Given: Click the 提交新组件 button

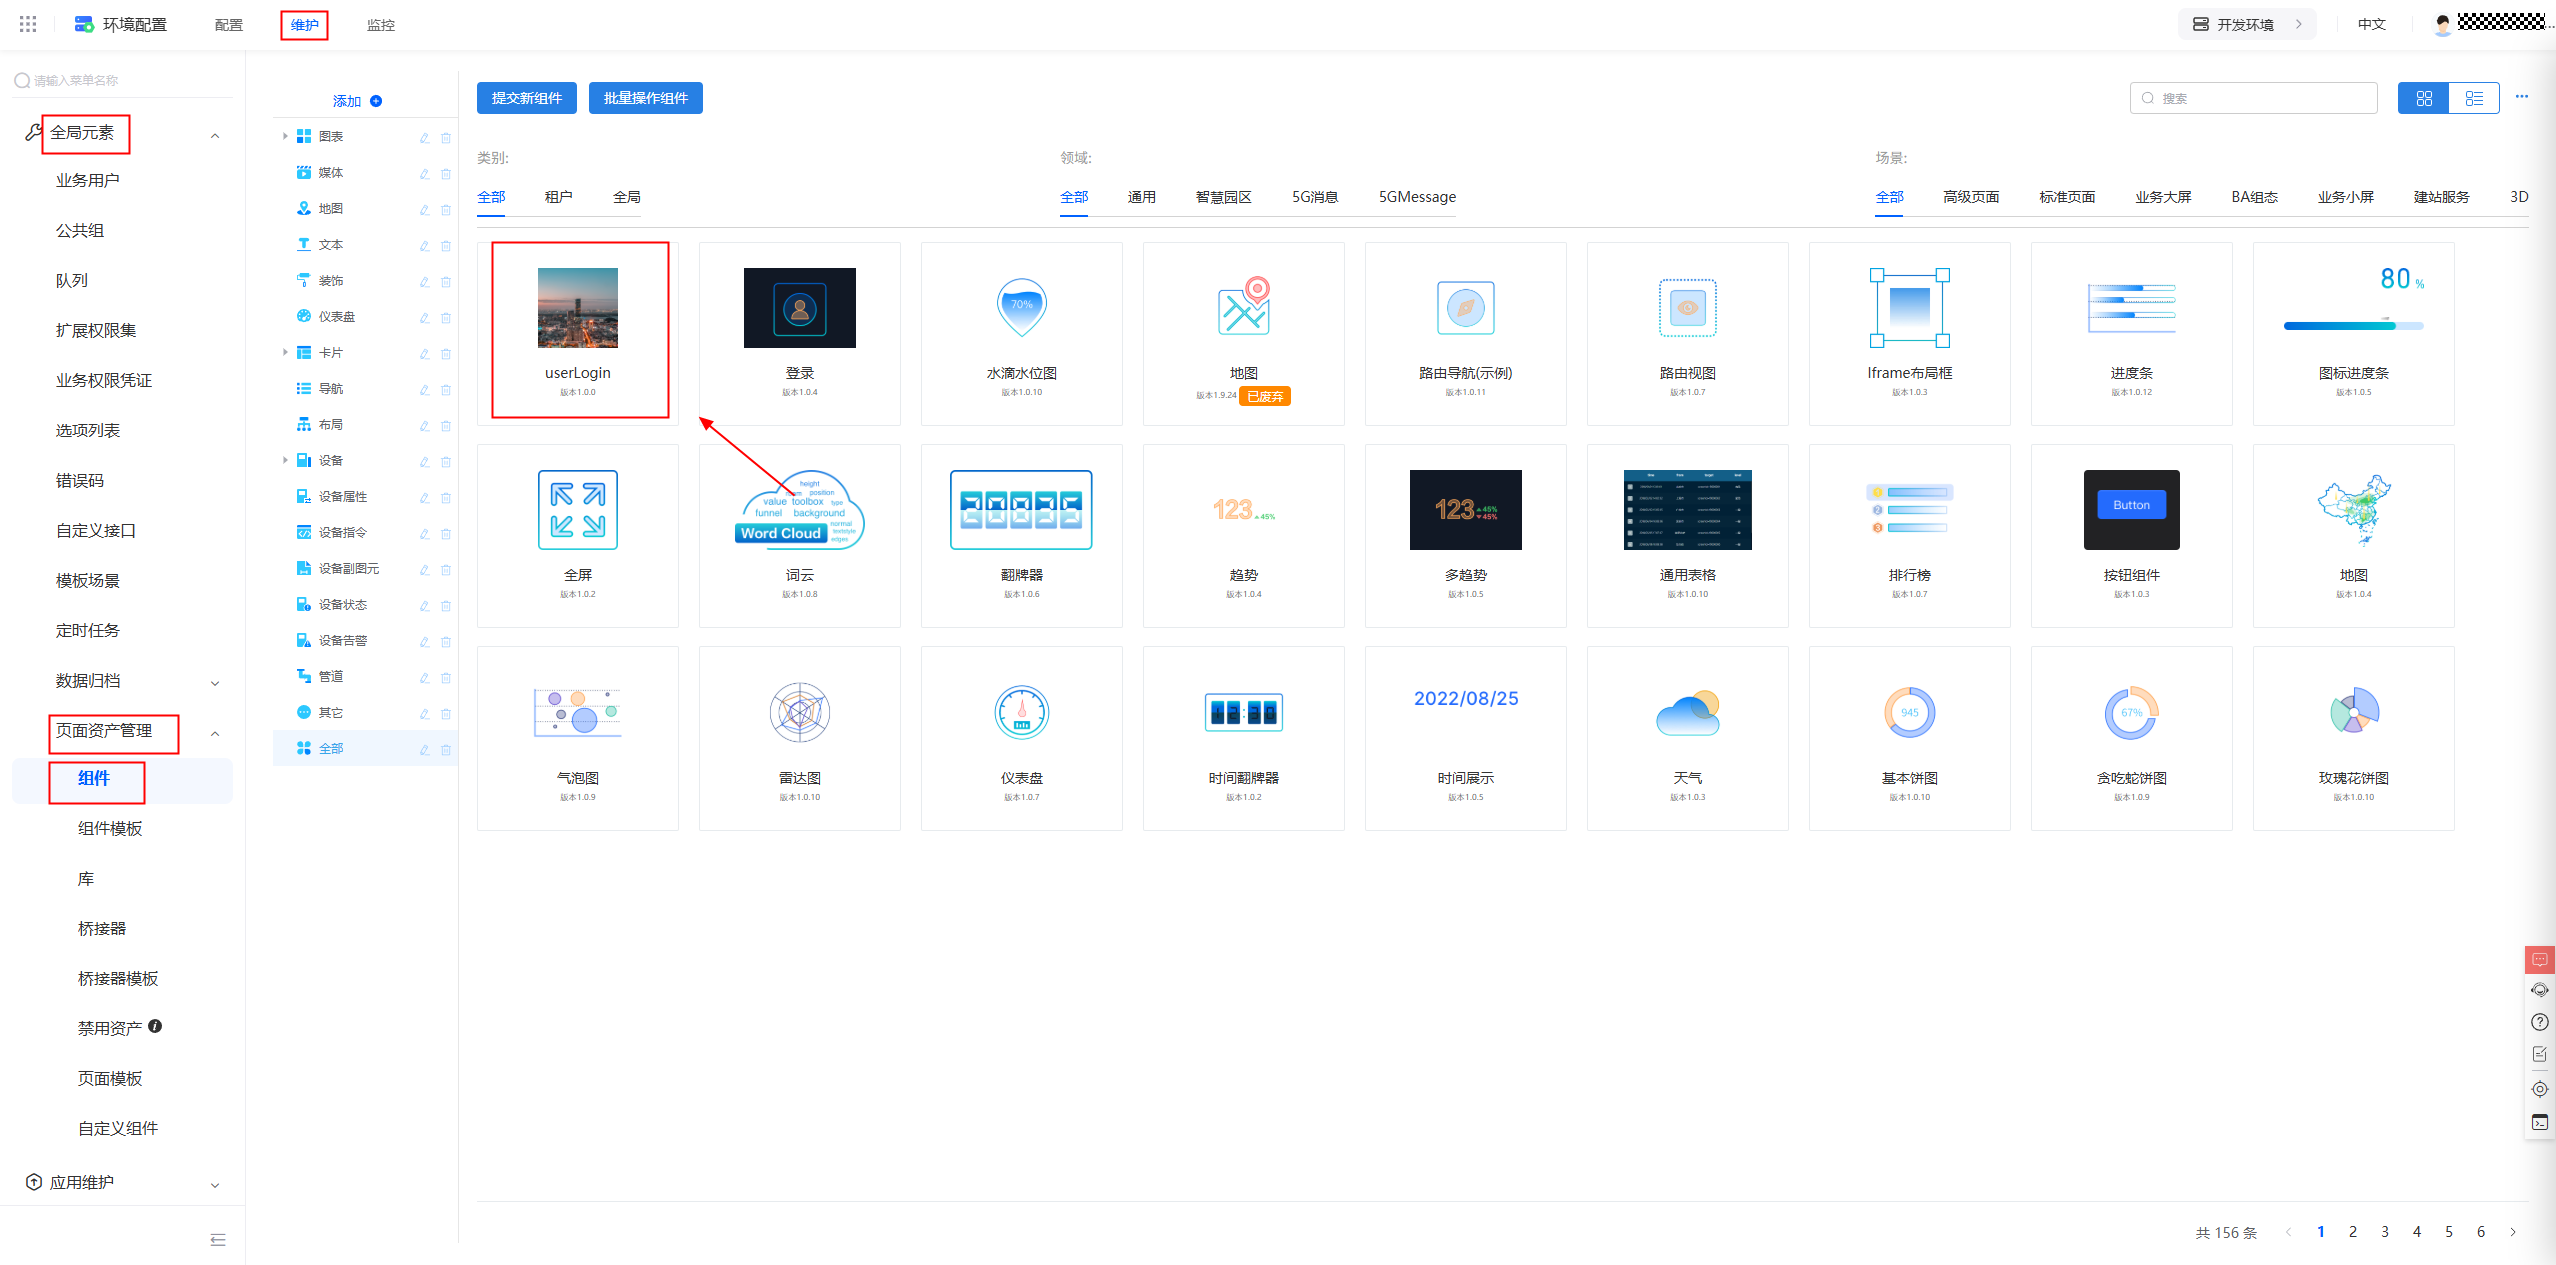Looking at the screenshot, I should (x=526, y=98).
